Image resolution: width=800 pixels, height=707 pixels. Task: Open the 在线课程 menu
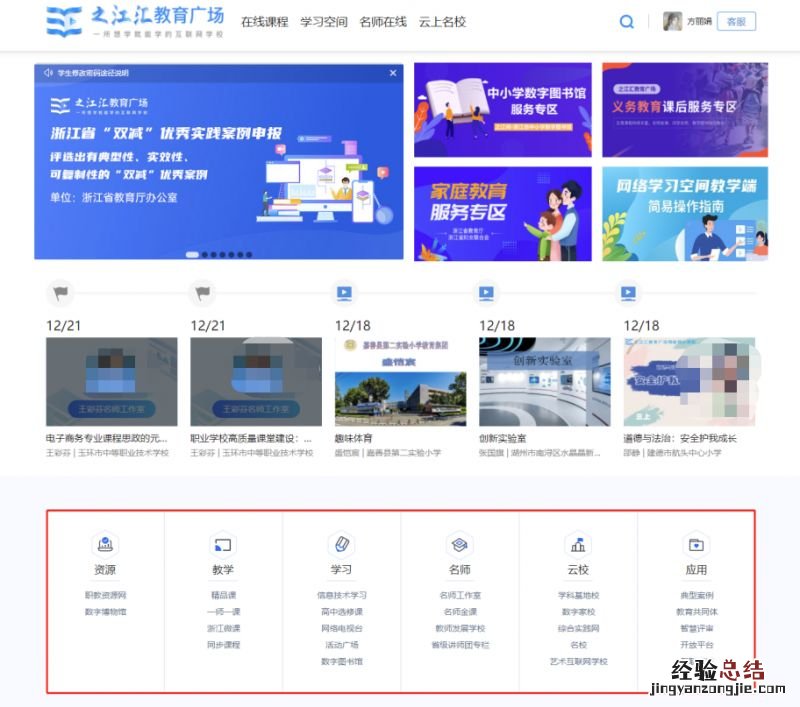pos(264,22)
